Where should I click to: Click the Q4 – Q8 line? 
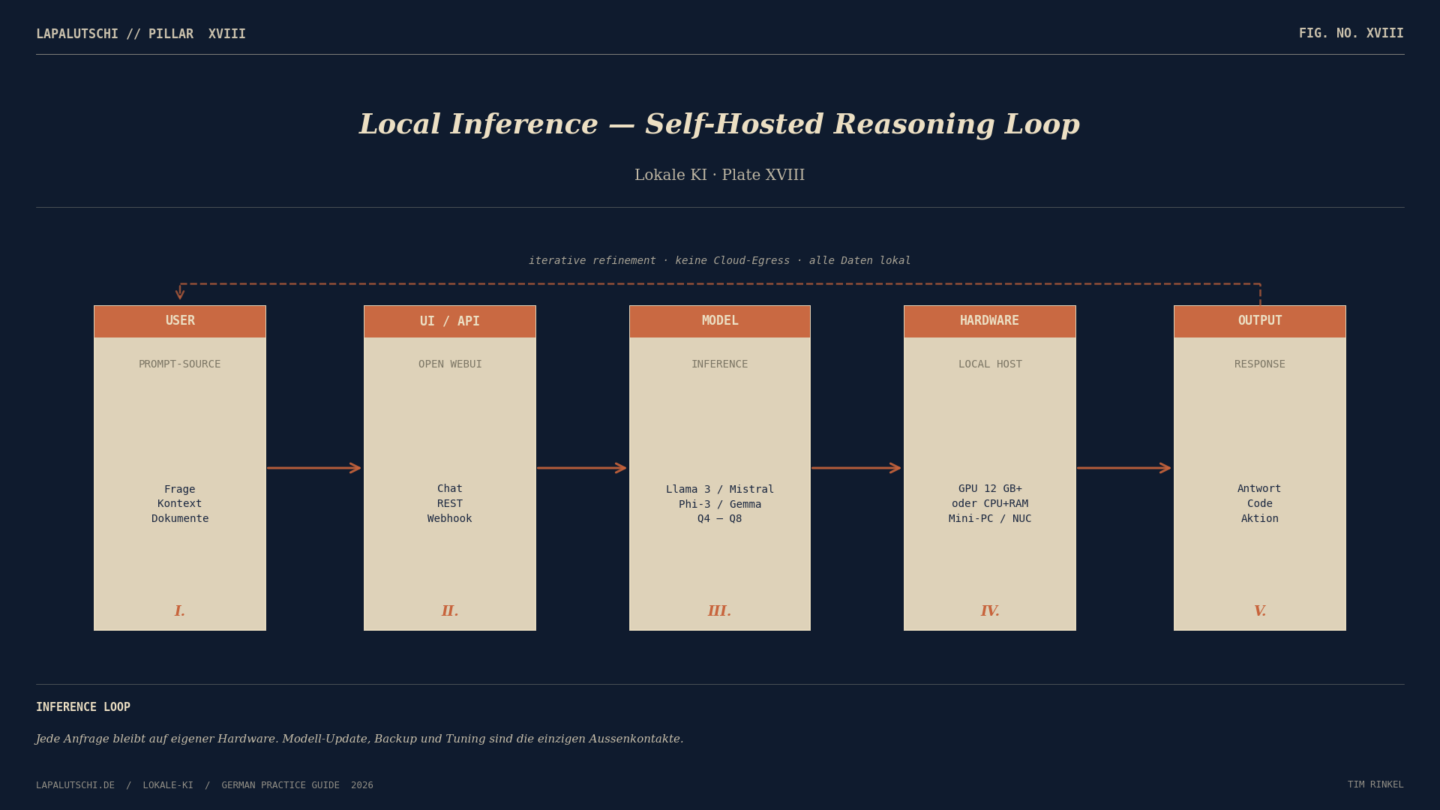[720, 519]
